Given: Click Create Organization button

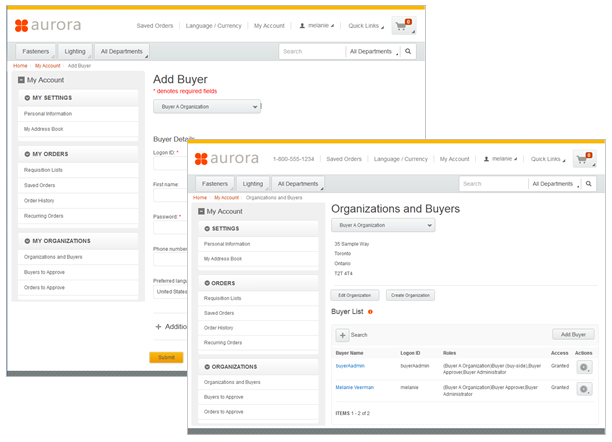Looking at the screenshot, I should coord(410,296).
